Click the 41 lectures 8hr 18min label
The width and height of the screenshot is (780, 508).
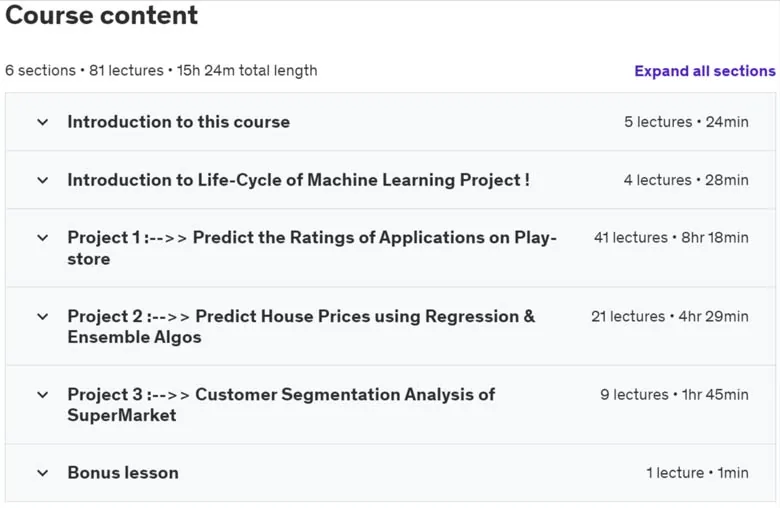click(671, 238)
